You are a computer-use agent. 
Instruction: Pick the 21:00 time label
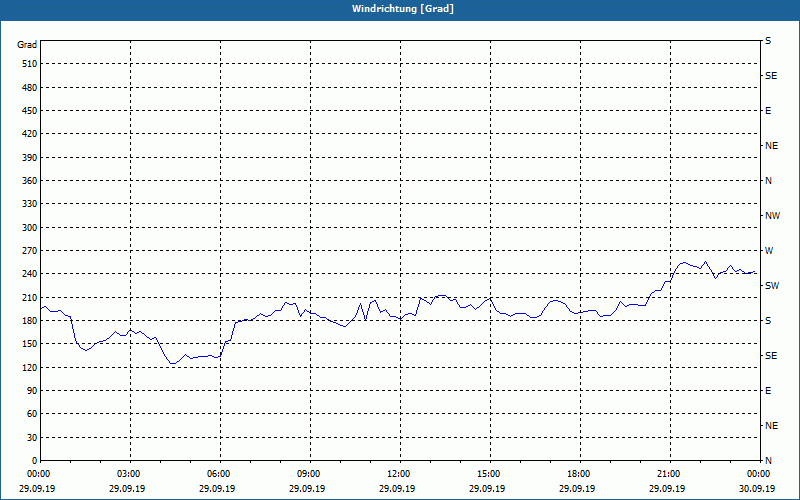click(670, 474)
